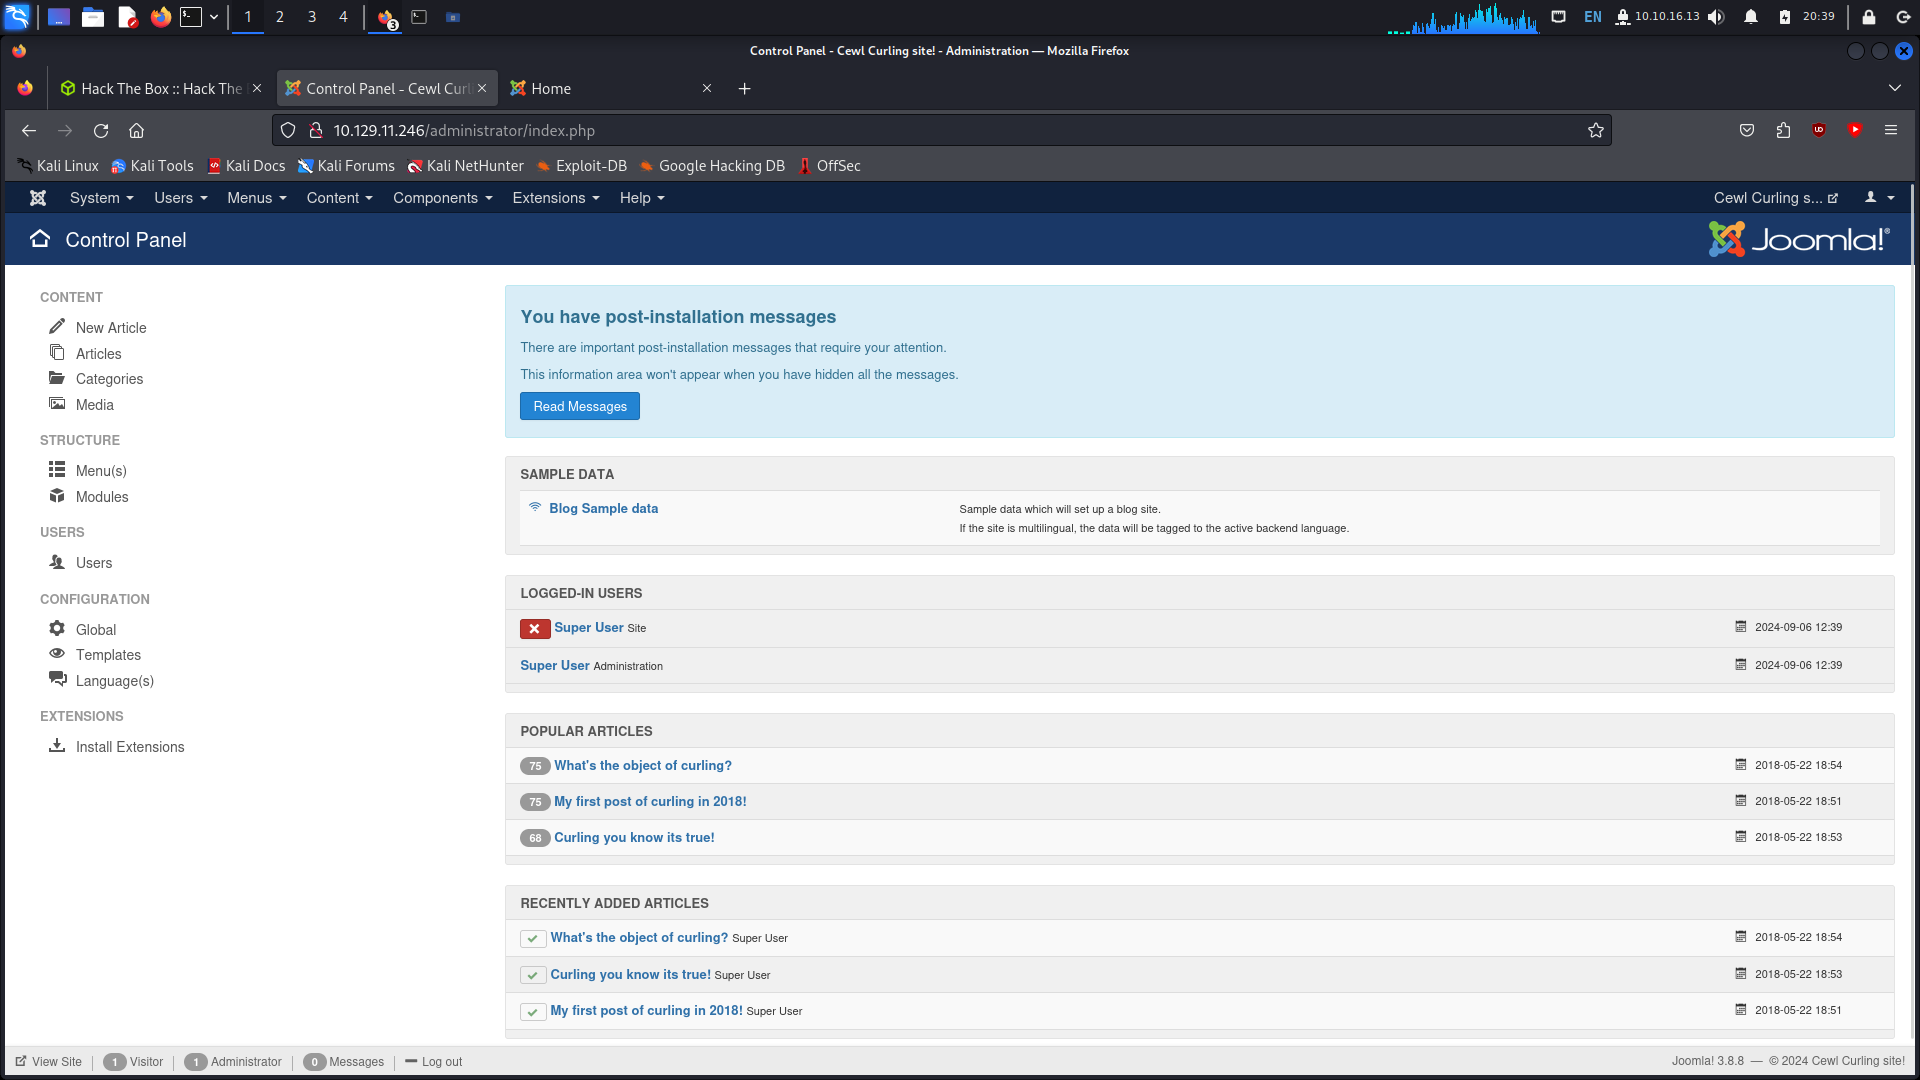Viewport: 1920px width, 1080px height.
Task: Expand the Extensions dropdown menu
Action: click(556, 198)
